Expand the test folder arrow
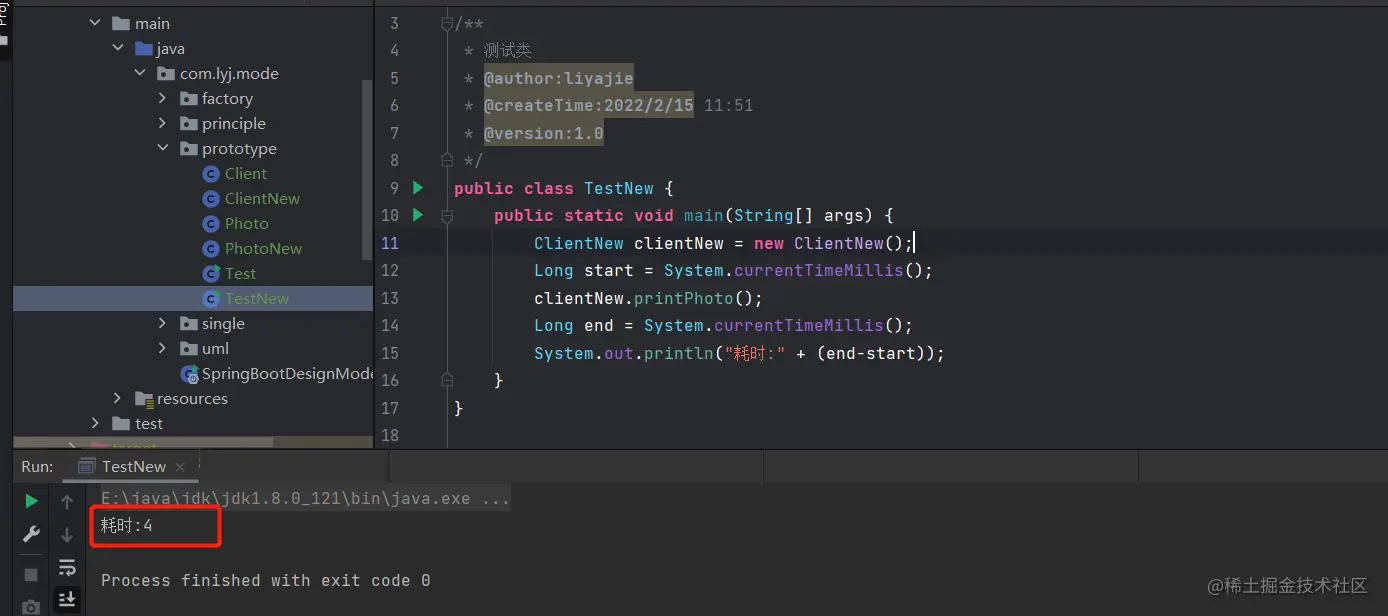This screenshot has width=1388, height=616. [x=95, y=424]
